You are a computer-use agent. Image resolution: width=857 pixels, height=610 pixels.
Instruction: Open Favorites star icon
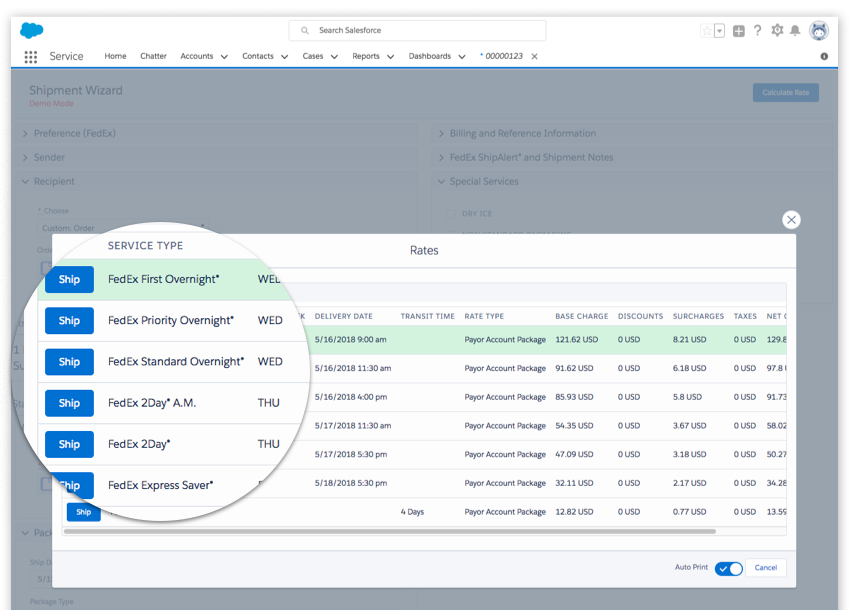point(707,31)
